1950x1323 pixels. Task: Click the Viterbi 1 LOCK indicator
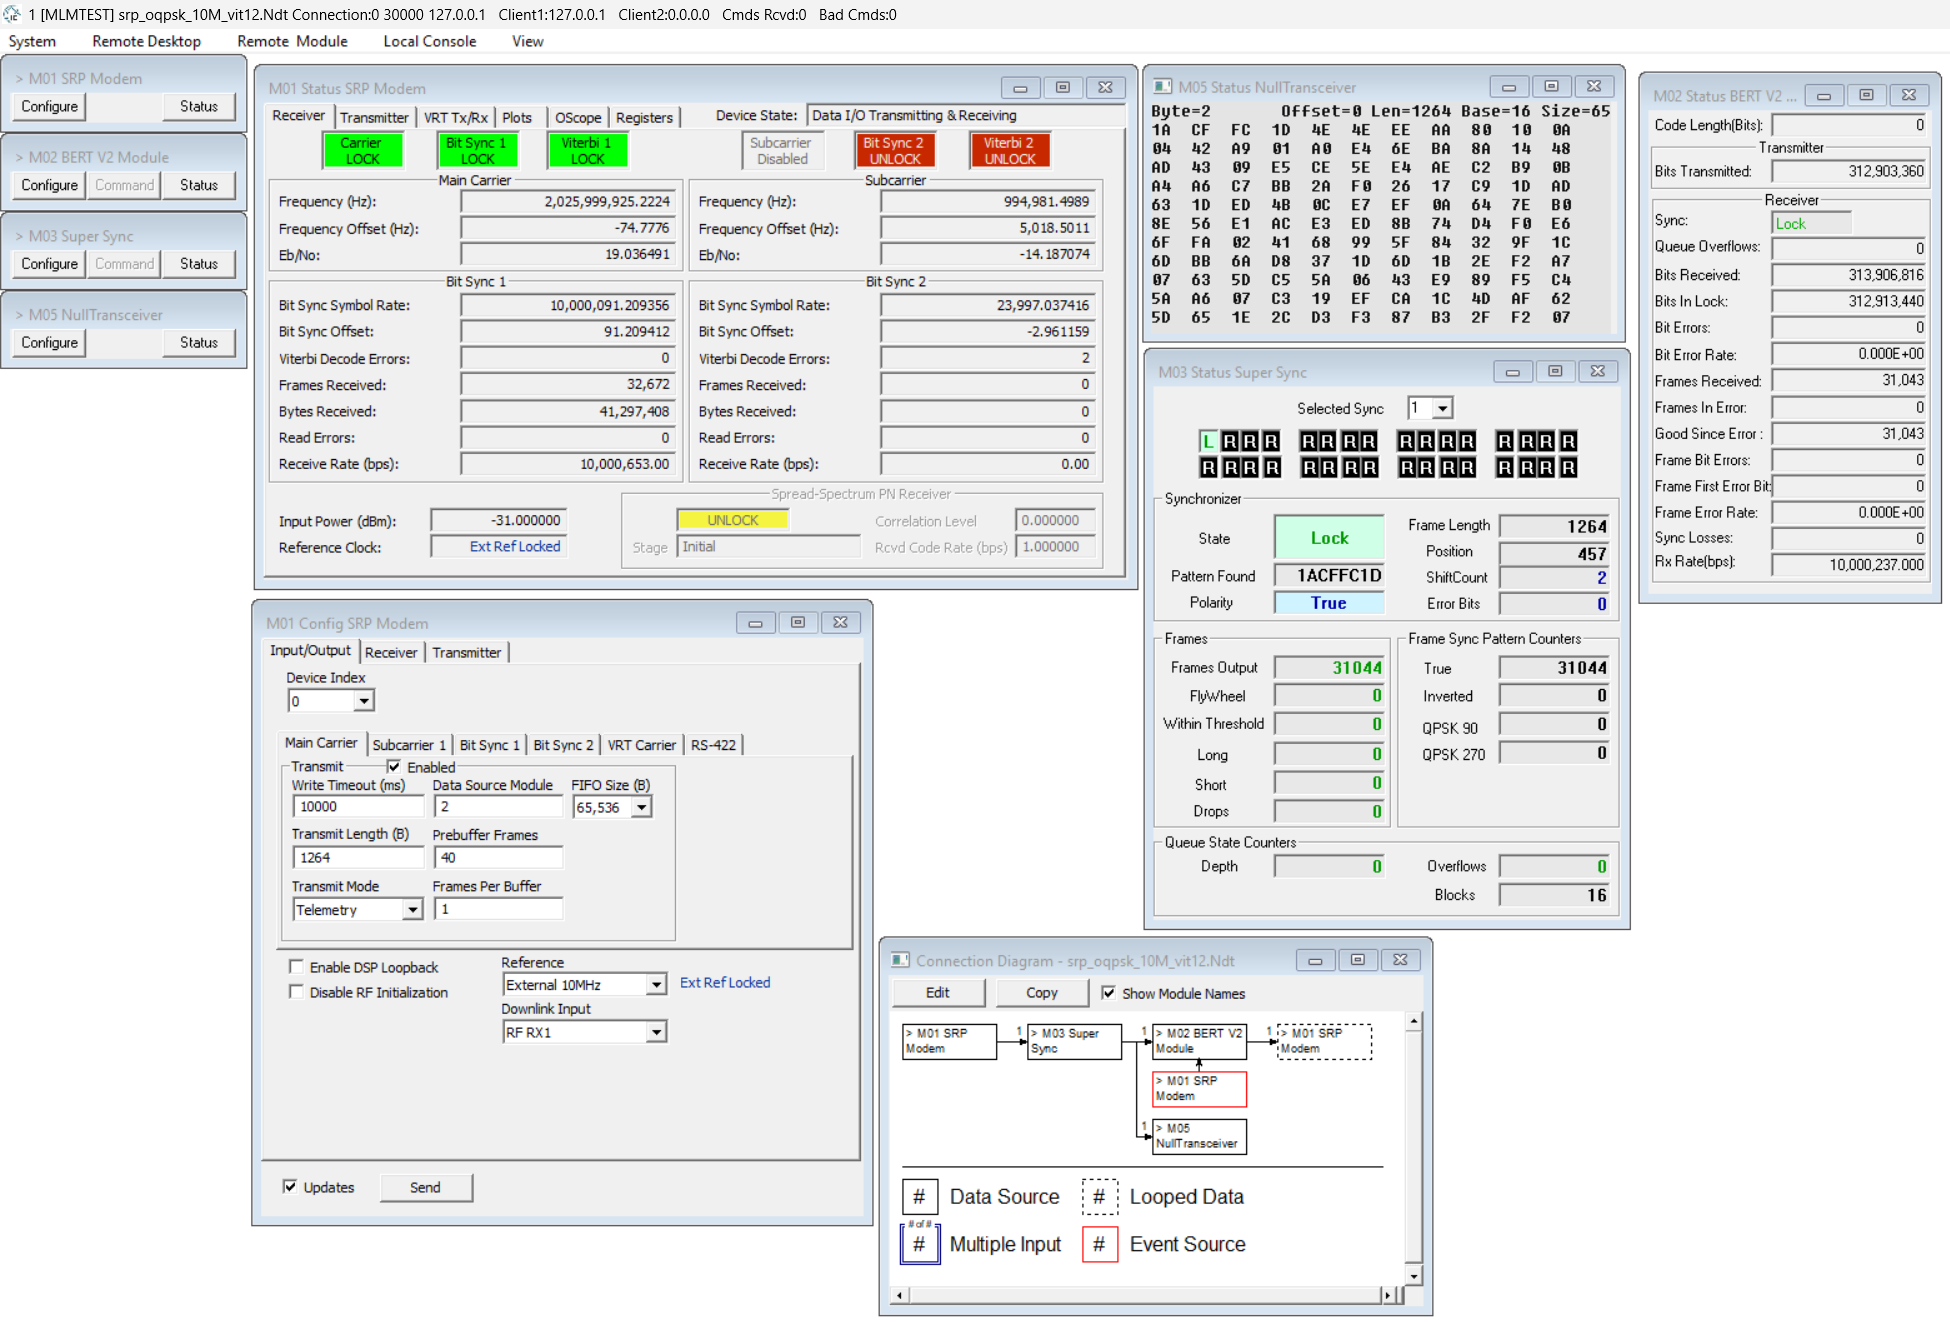(587, 150)
